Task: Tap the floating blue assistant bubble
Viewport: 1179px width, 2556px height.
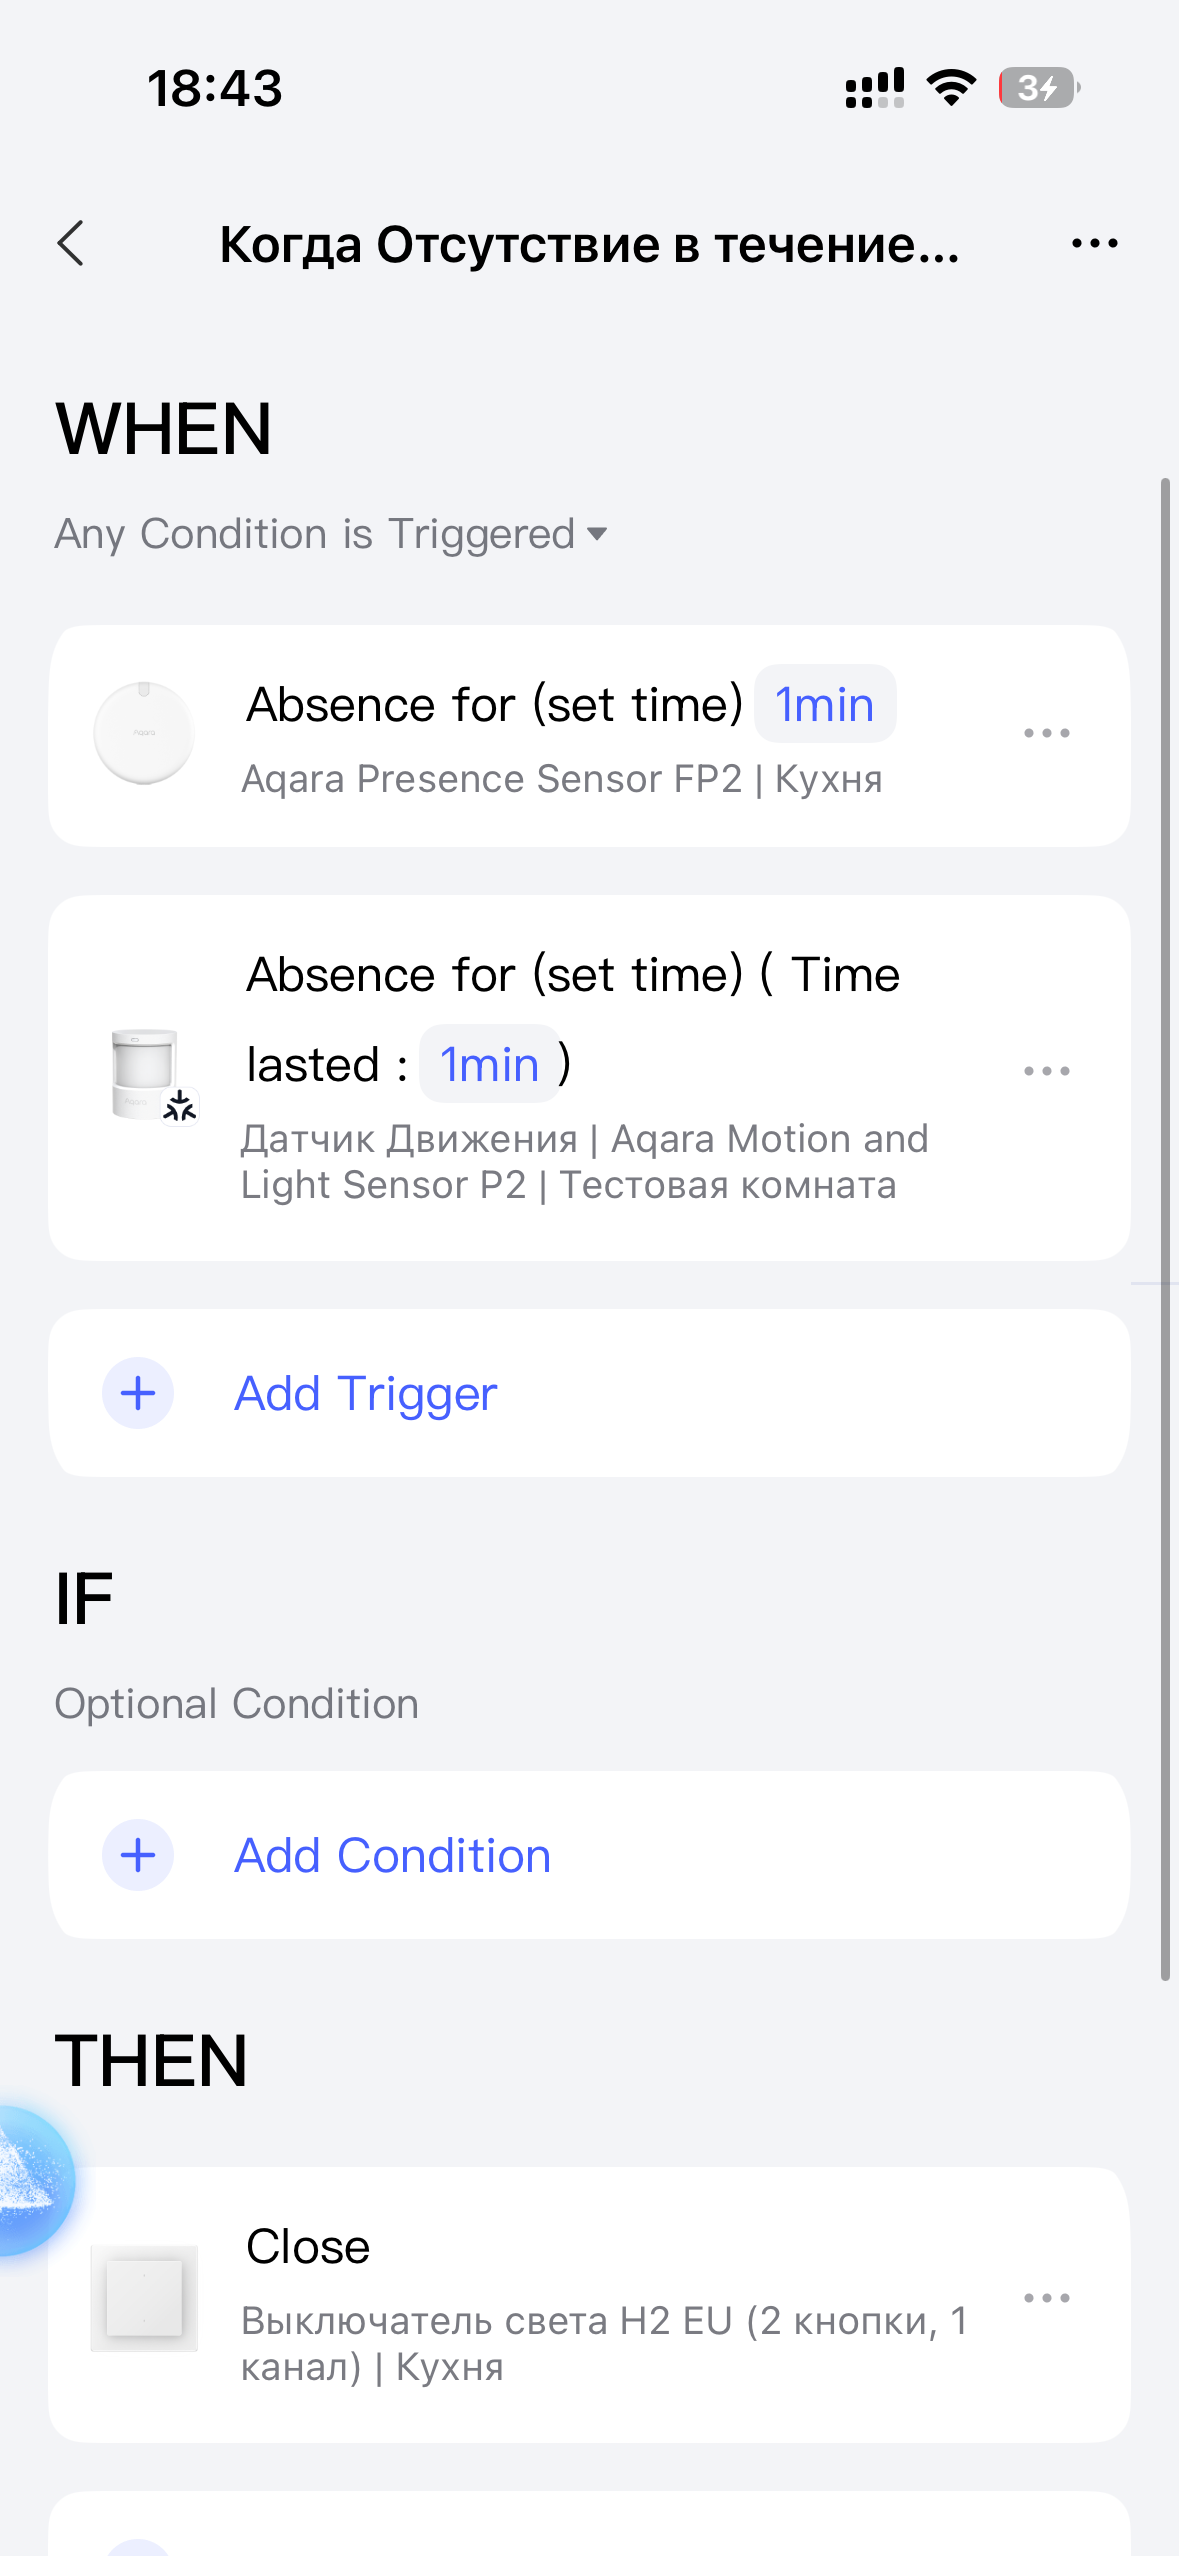Action: click(28, 2180)
